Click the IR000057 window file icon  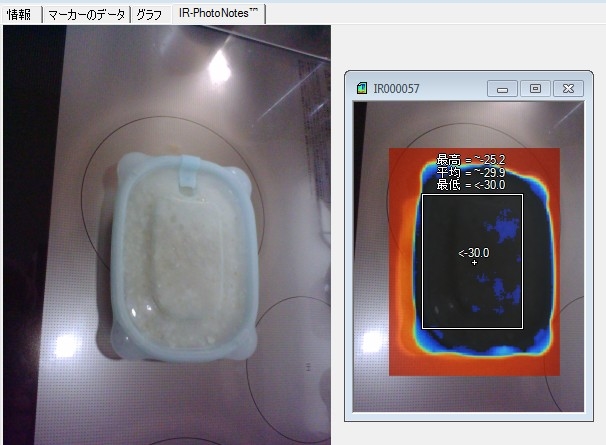[362, 88]
